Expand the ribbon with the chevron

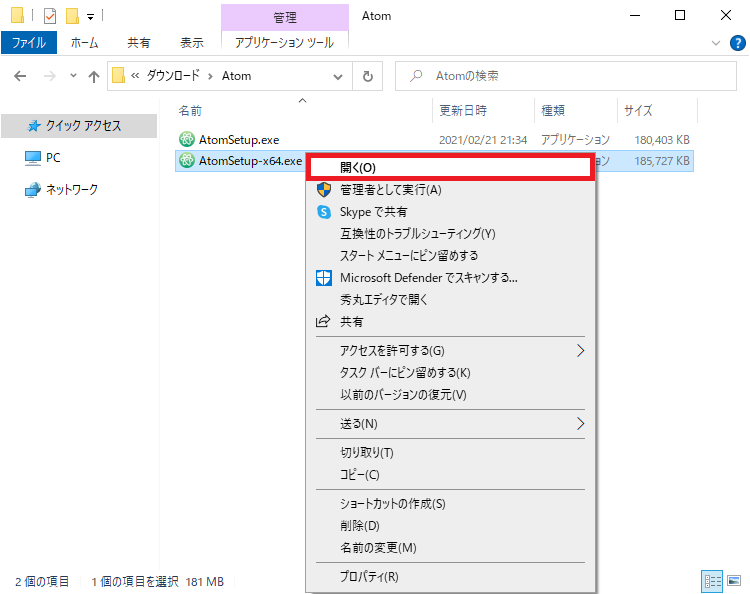coord(715,43)
